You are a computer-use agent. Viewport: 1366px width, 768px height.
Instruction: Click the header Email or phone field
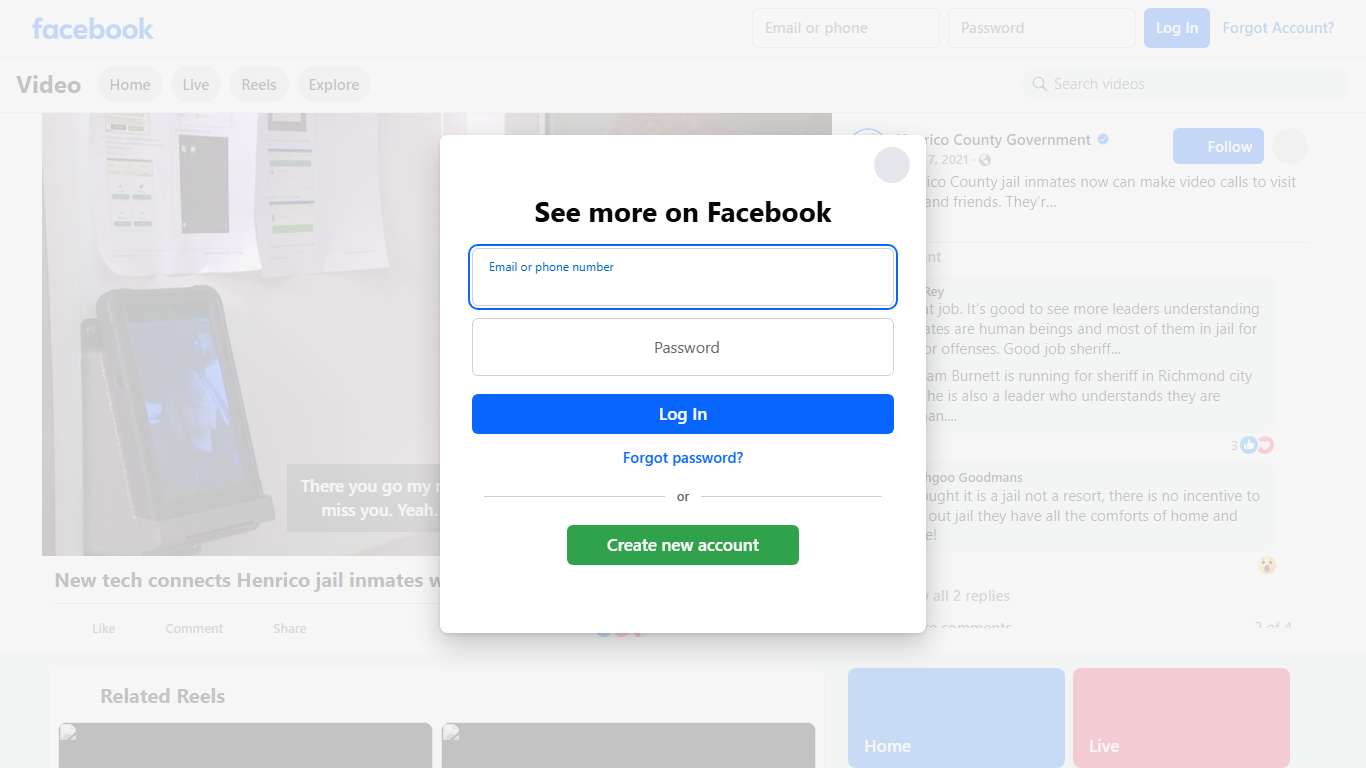click(846, 28)
